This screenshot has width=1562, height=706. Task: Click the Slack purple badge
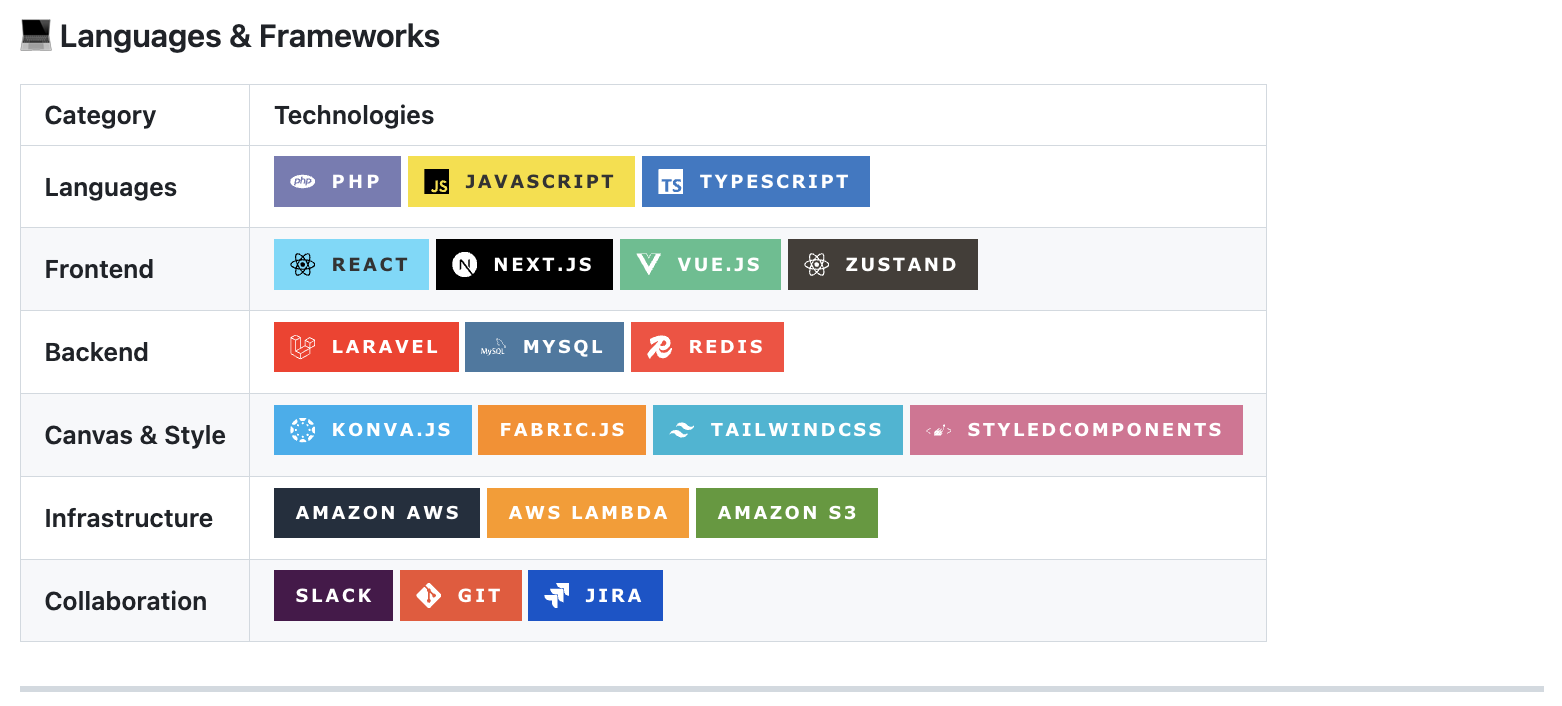(x=333, y=596)
